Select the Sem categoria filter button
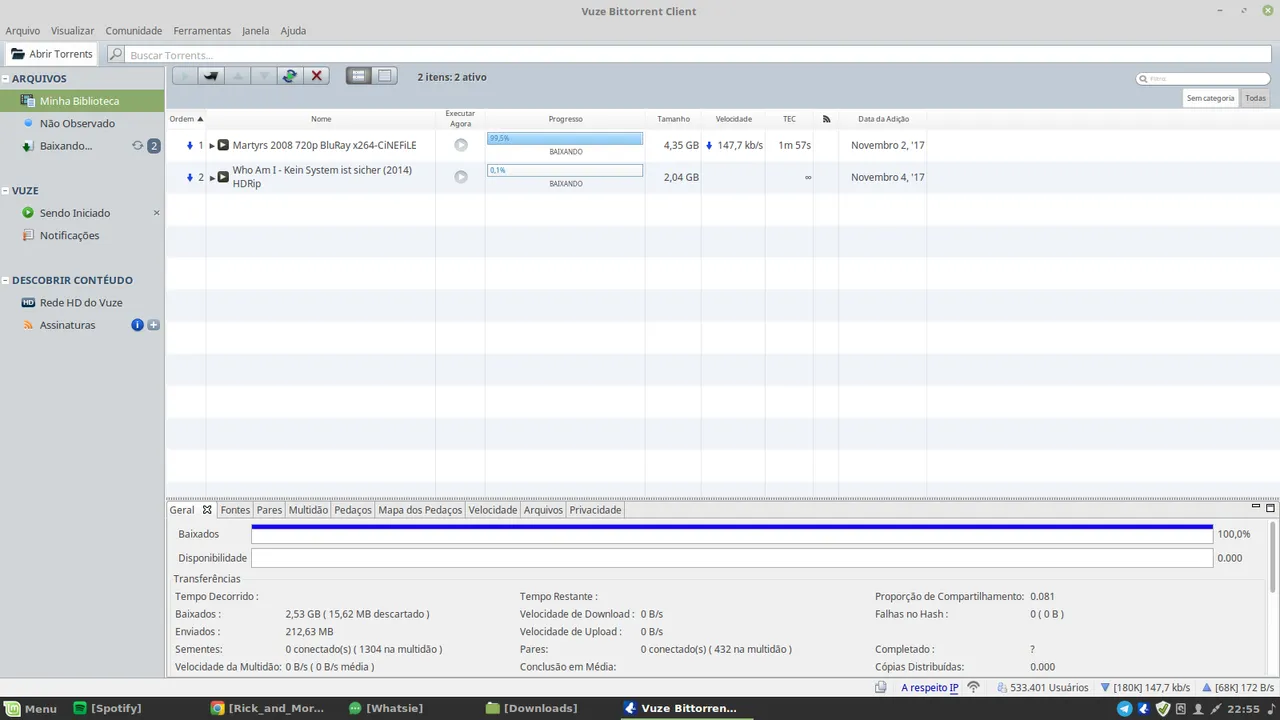This screenshot has width=1280, height=720. tap(1211, 98)
